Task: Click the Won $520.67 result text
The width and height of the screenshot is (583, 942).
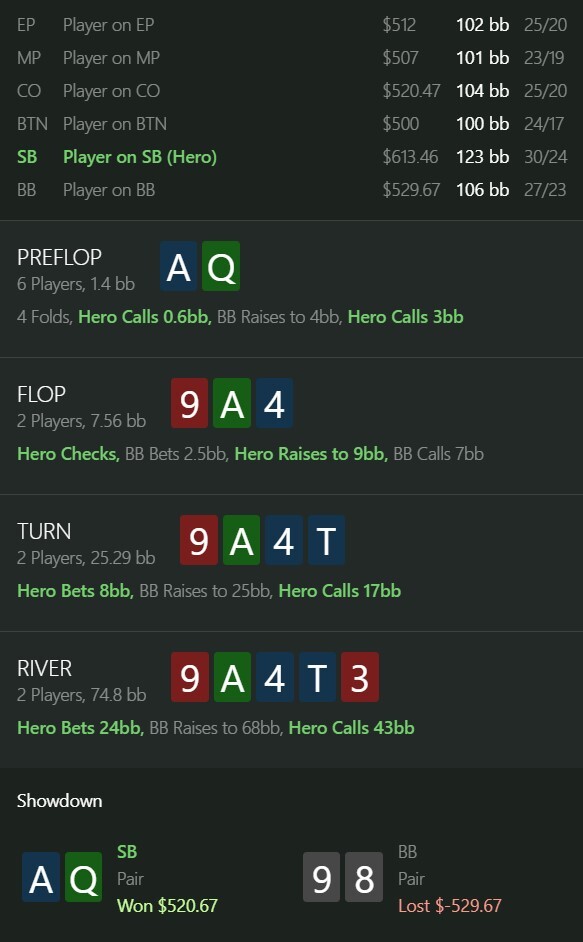Action: click(x=167, y=905)
